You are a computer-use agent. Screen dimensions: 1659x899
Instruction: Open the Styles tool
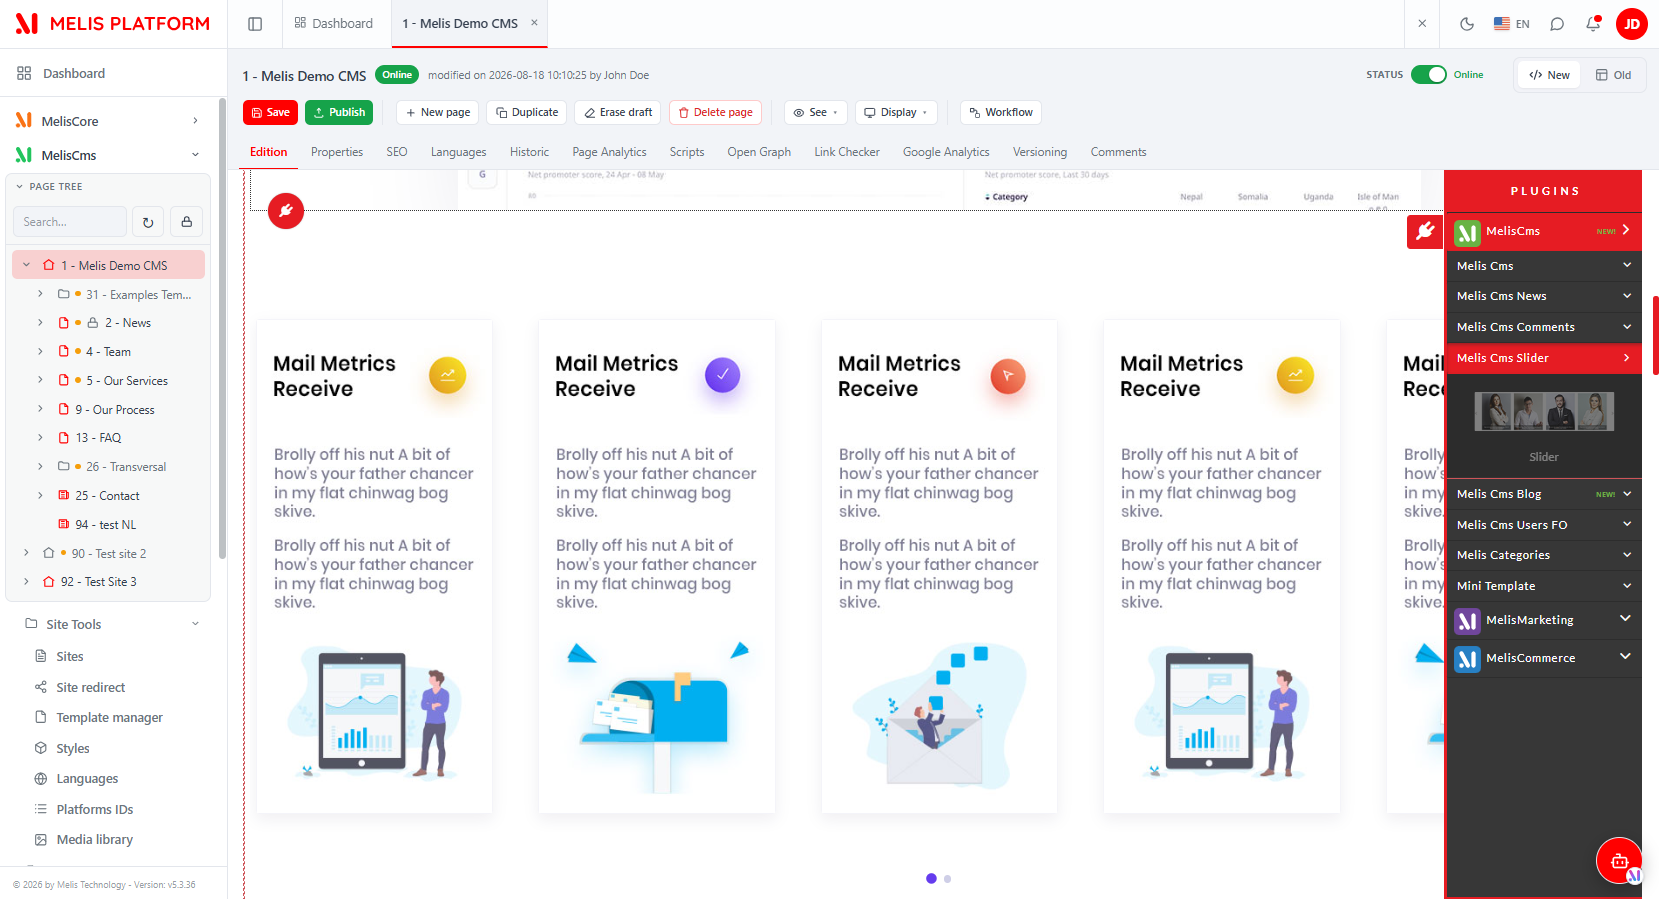pyautogui.click(x=73, y=748)
